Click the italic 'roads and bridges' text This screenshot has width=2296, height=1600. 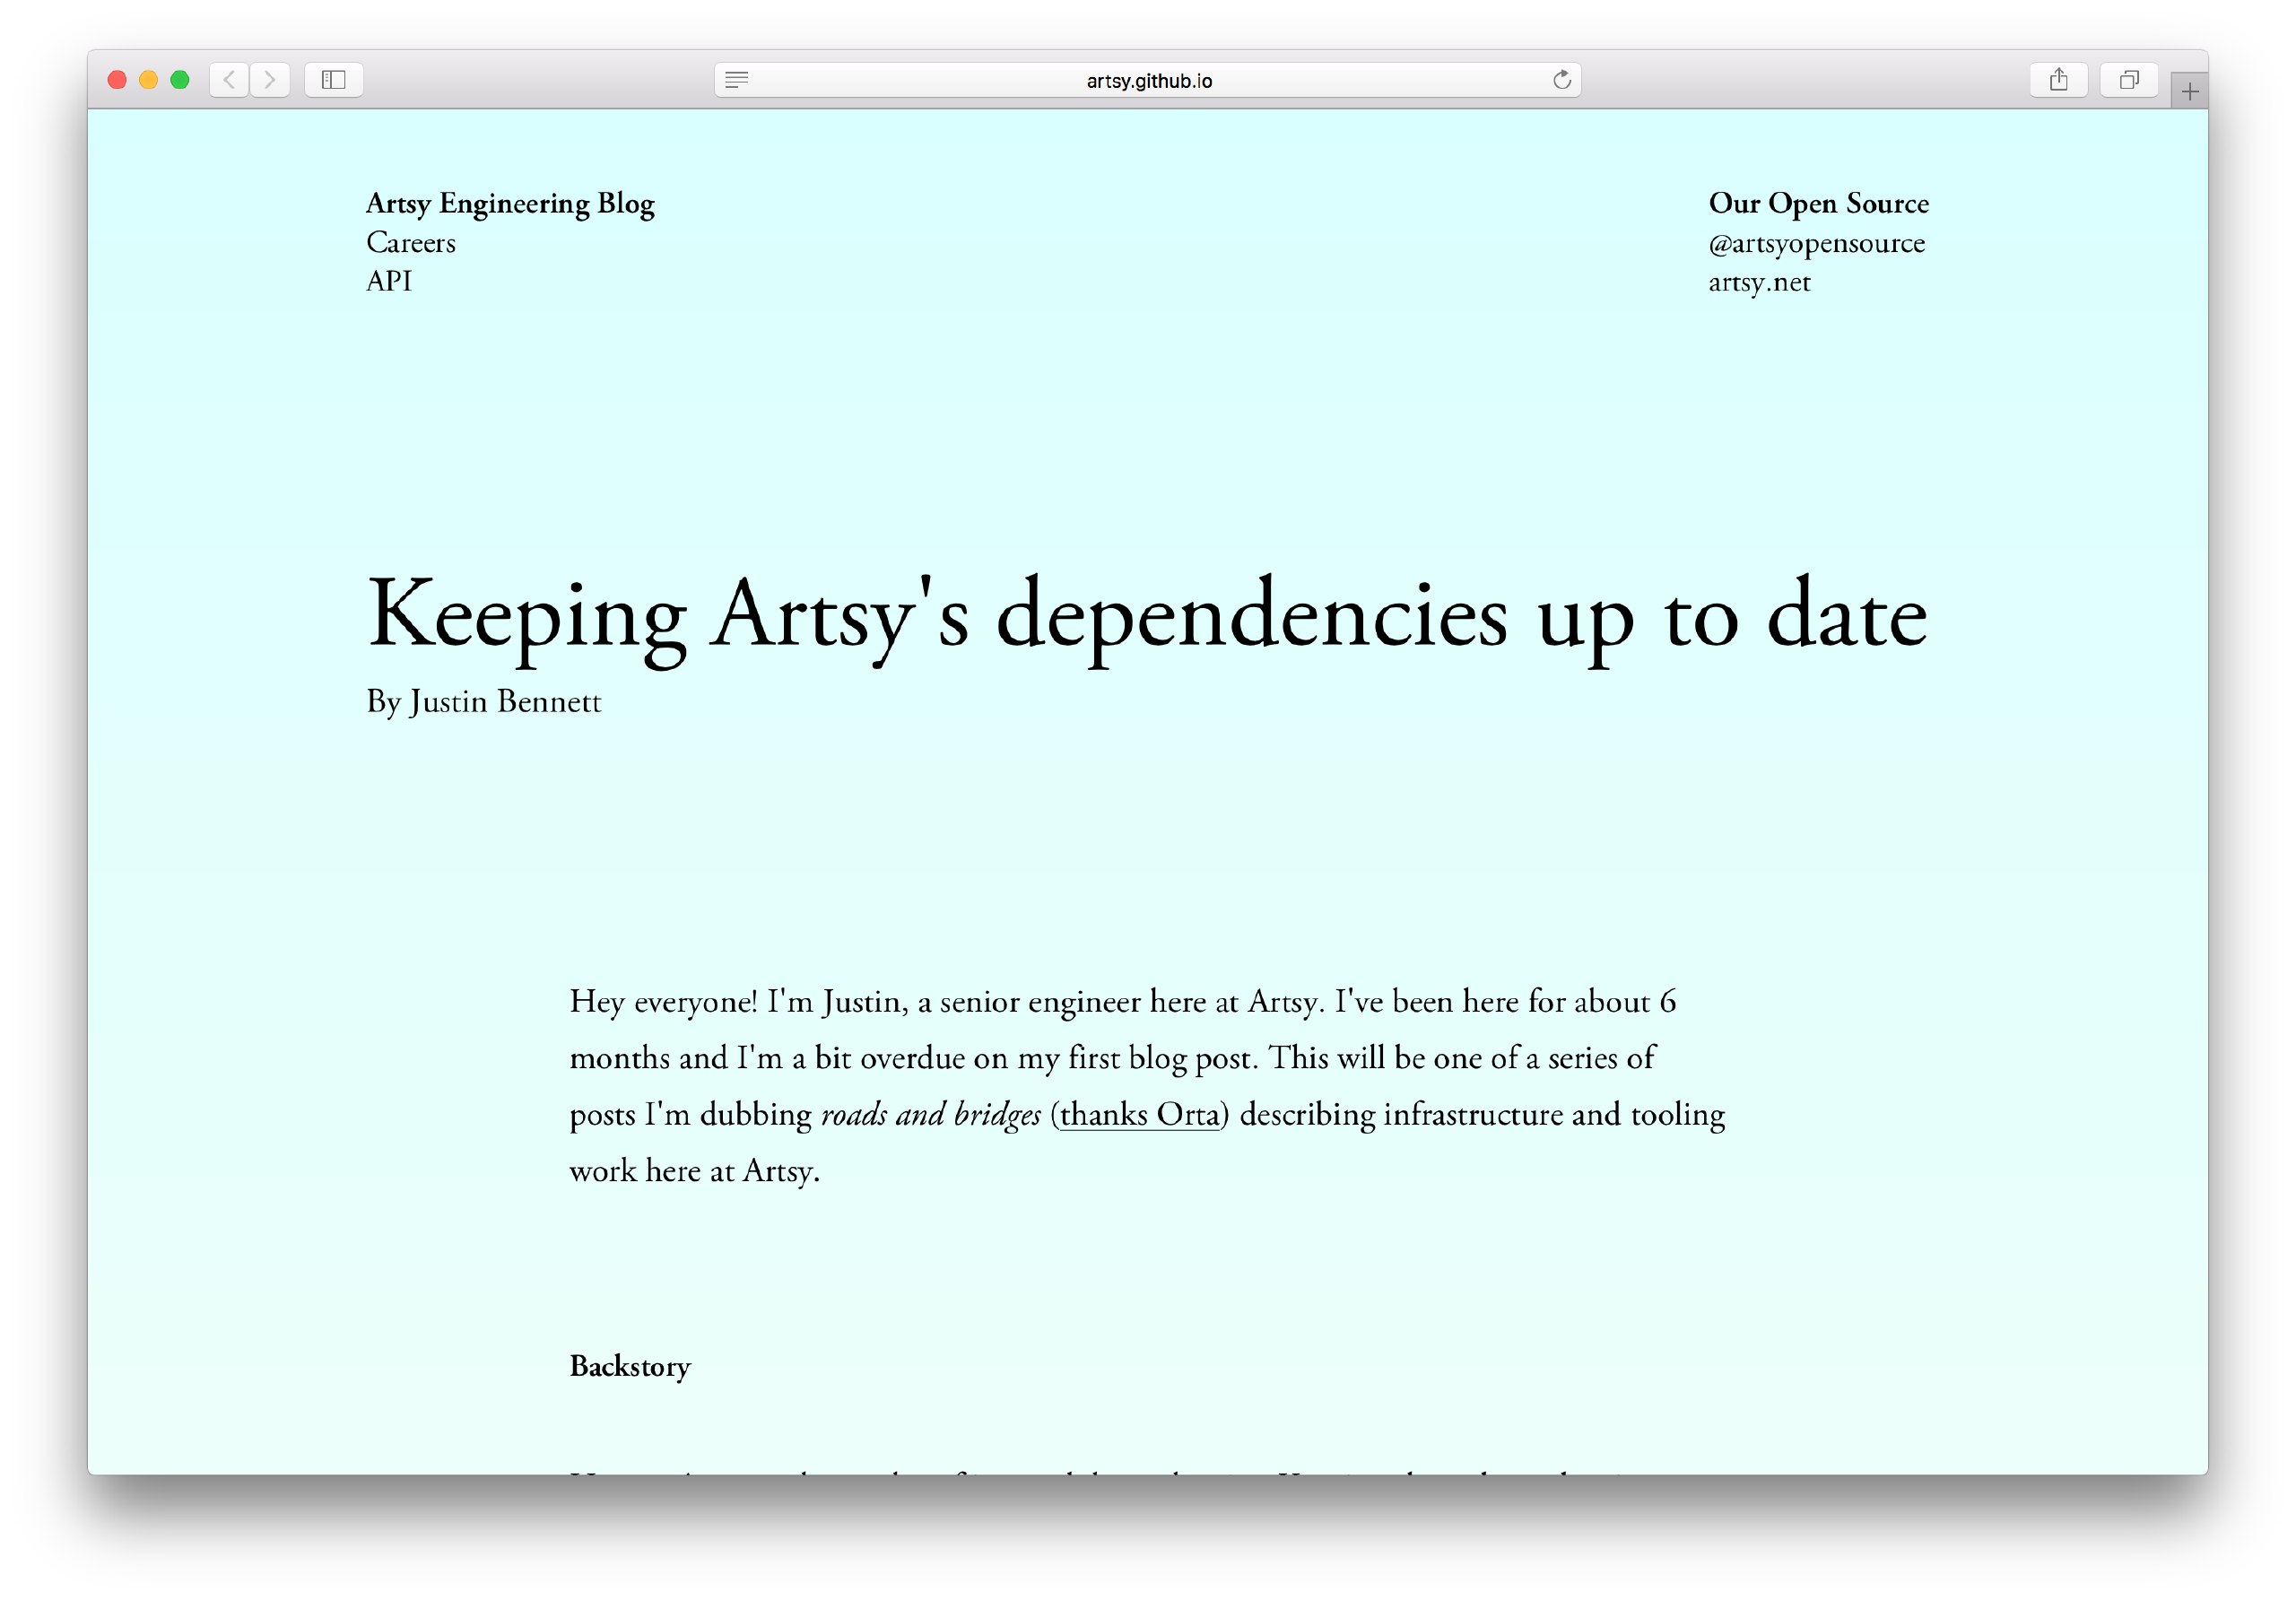point(931,1114)
